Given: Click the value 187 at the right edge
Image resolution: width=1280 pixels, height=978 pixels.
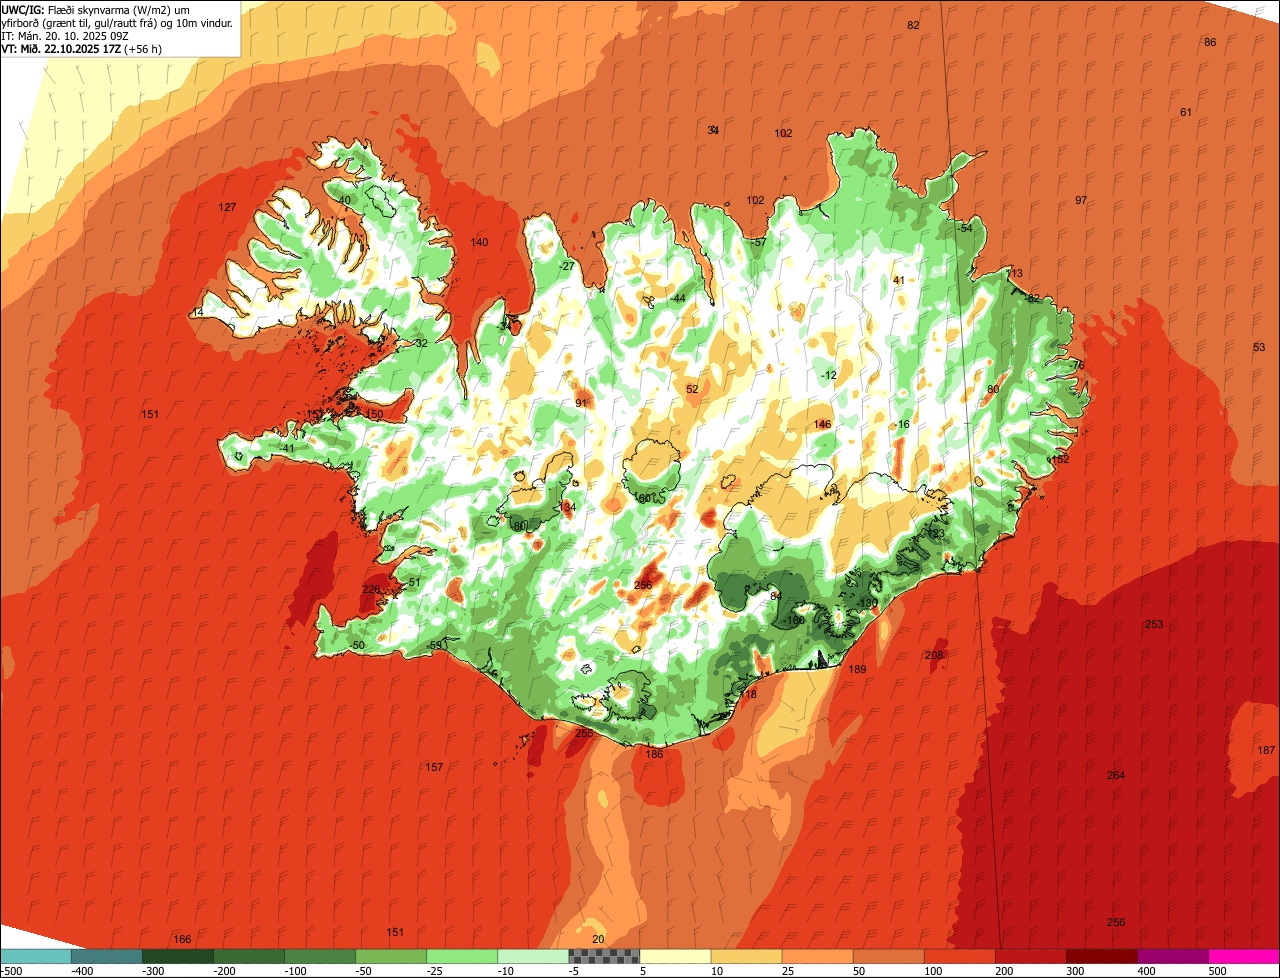Looking at the screenshot, I should tap(1266, 751).
